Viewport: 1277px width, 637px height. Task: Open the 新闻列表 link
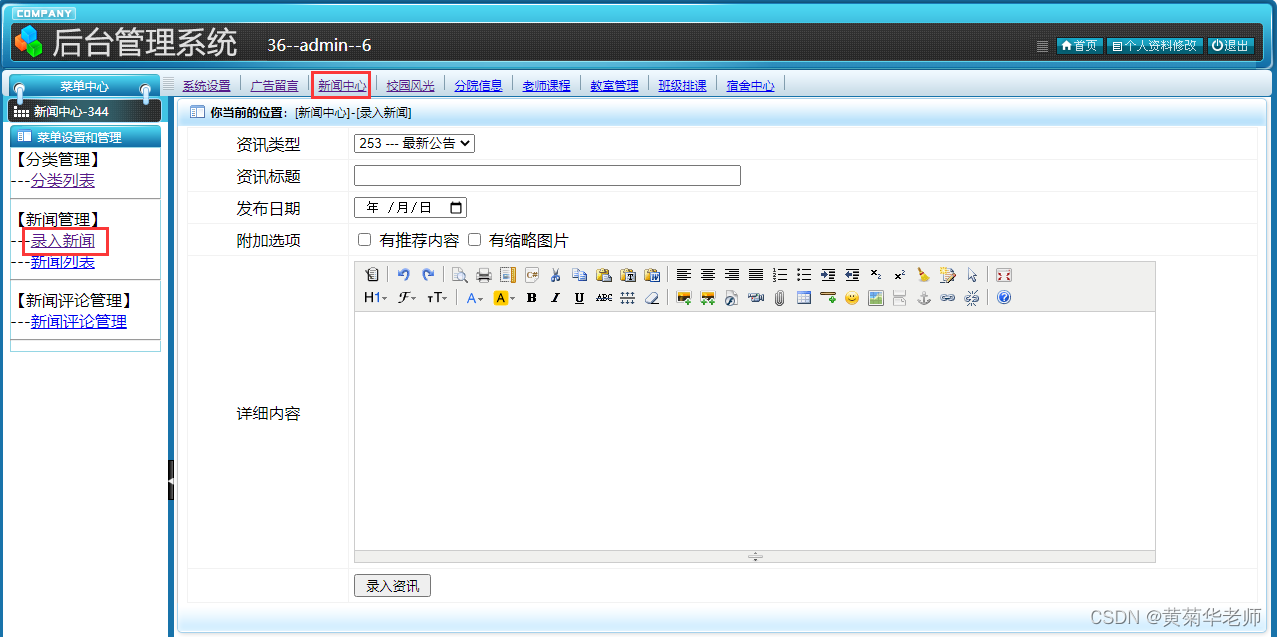63,262
